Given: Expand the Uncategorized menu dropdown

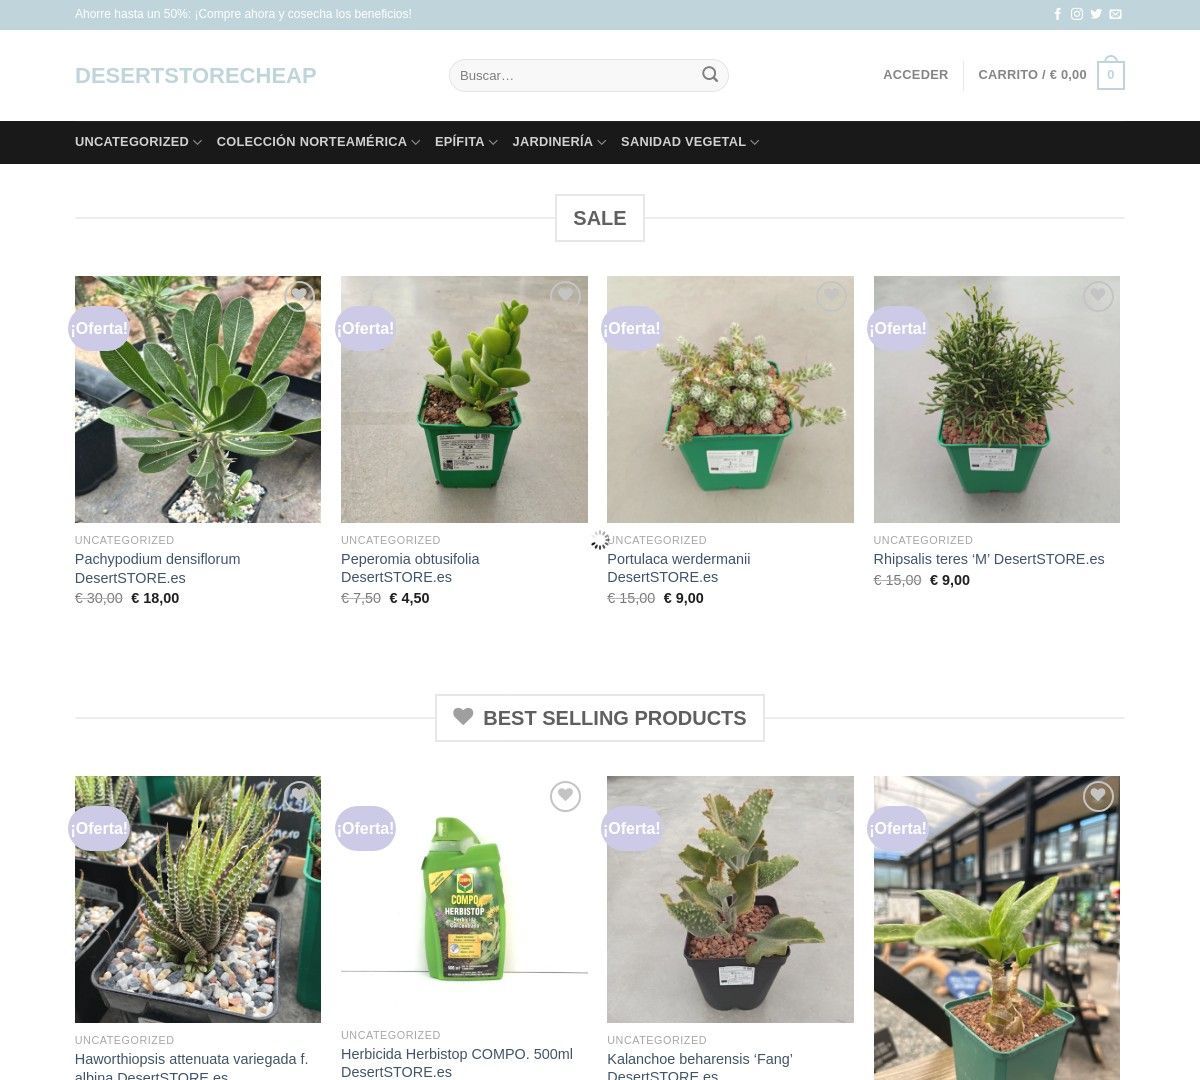Looking at the screenshot, I should pyautogui.click(x=138, y=142).
